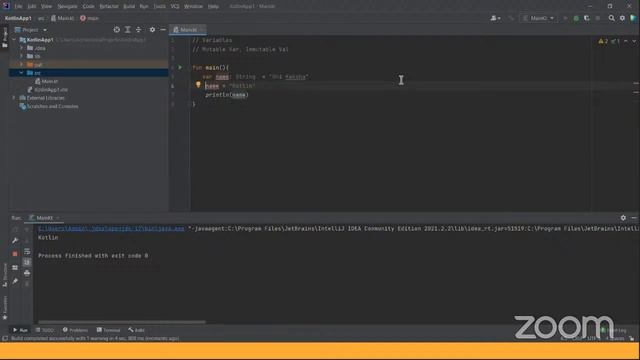Viewport: 640px width, 360px height.
Task: Click the red Stop button in Run panel
Action: pyautogui.click(x=15, y=254)
